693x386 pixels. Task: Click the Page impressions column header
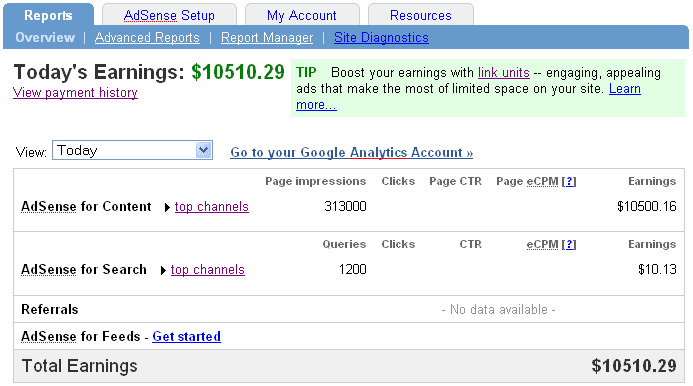coord(316,182)
